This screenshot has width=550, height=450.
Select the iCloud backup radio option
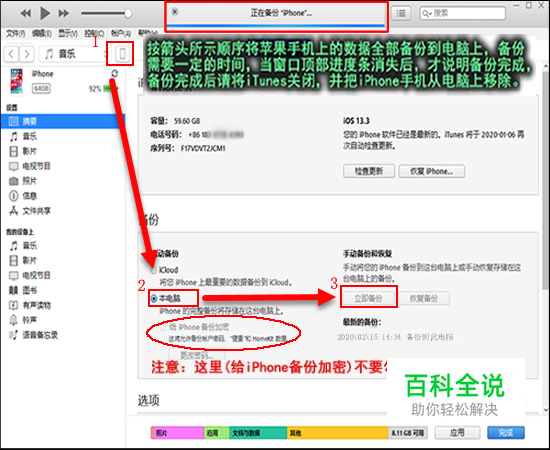[x=154, y=270]
